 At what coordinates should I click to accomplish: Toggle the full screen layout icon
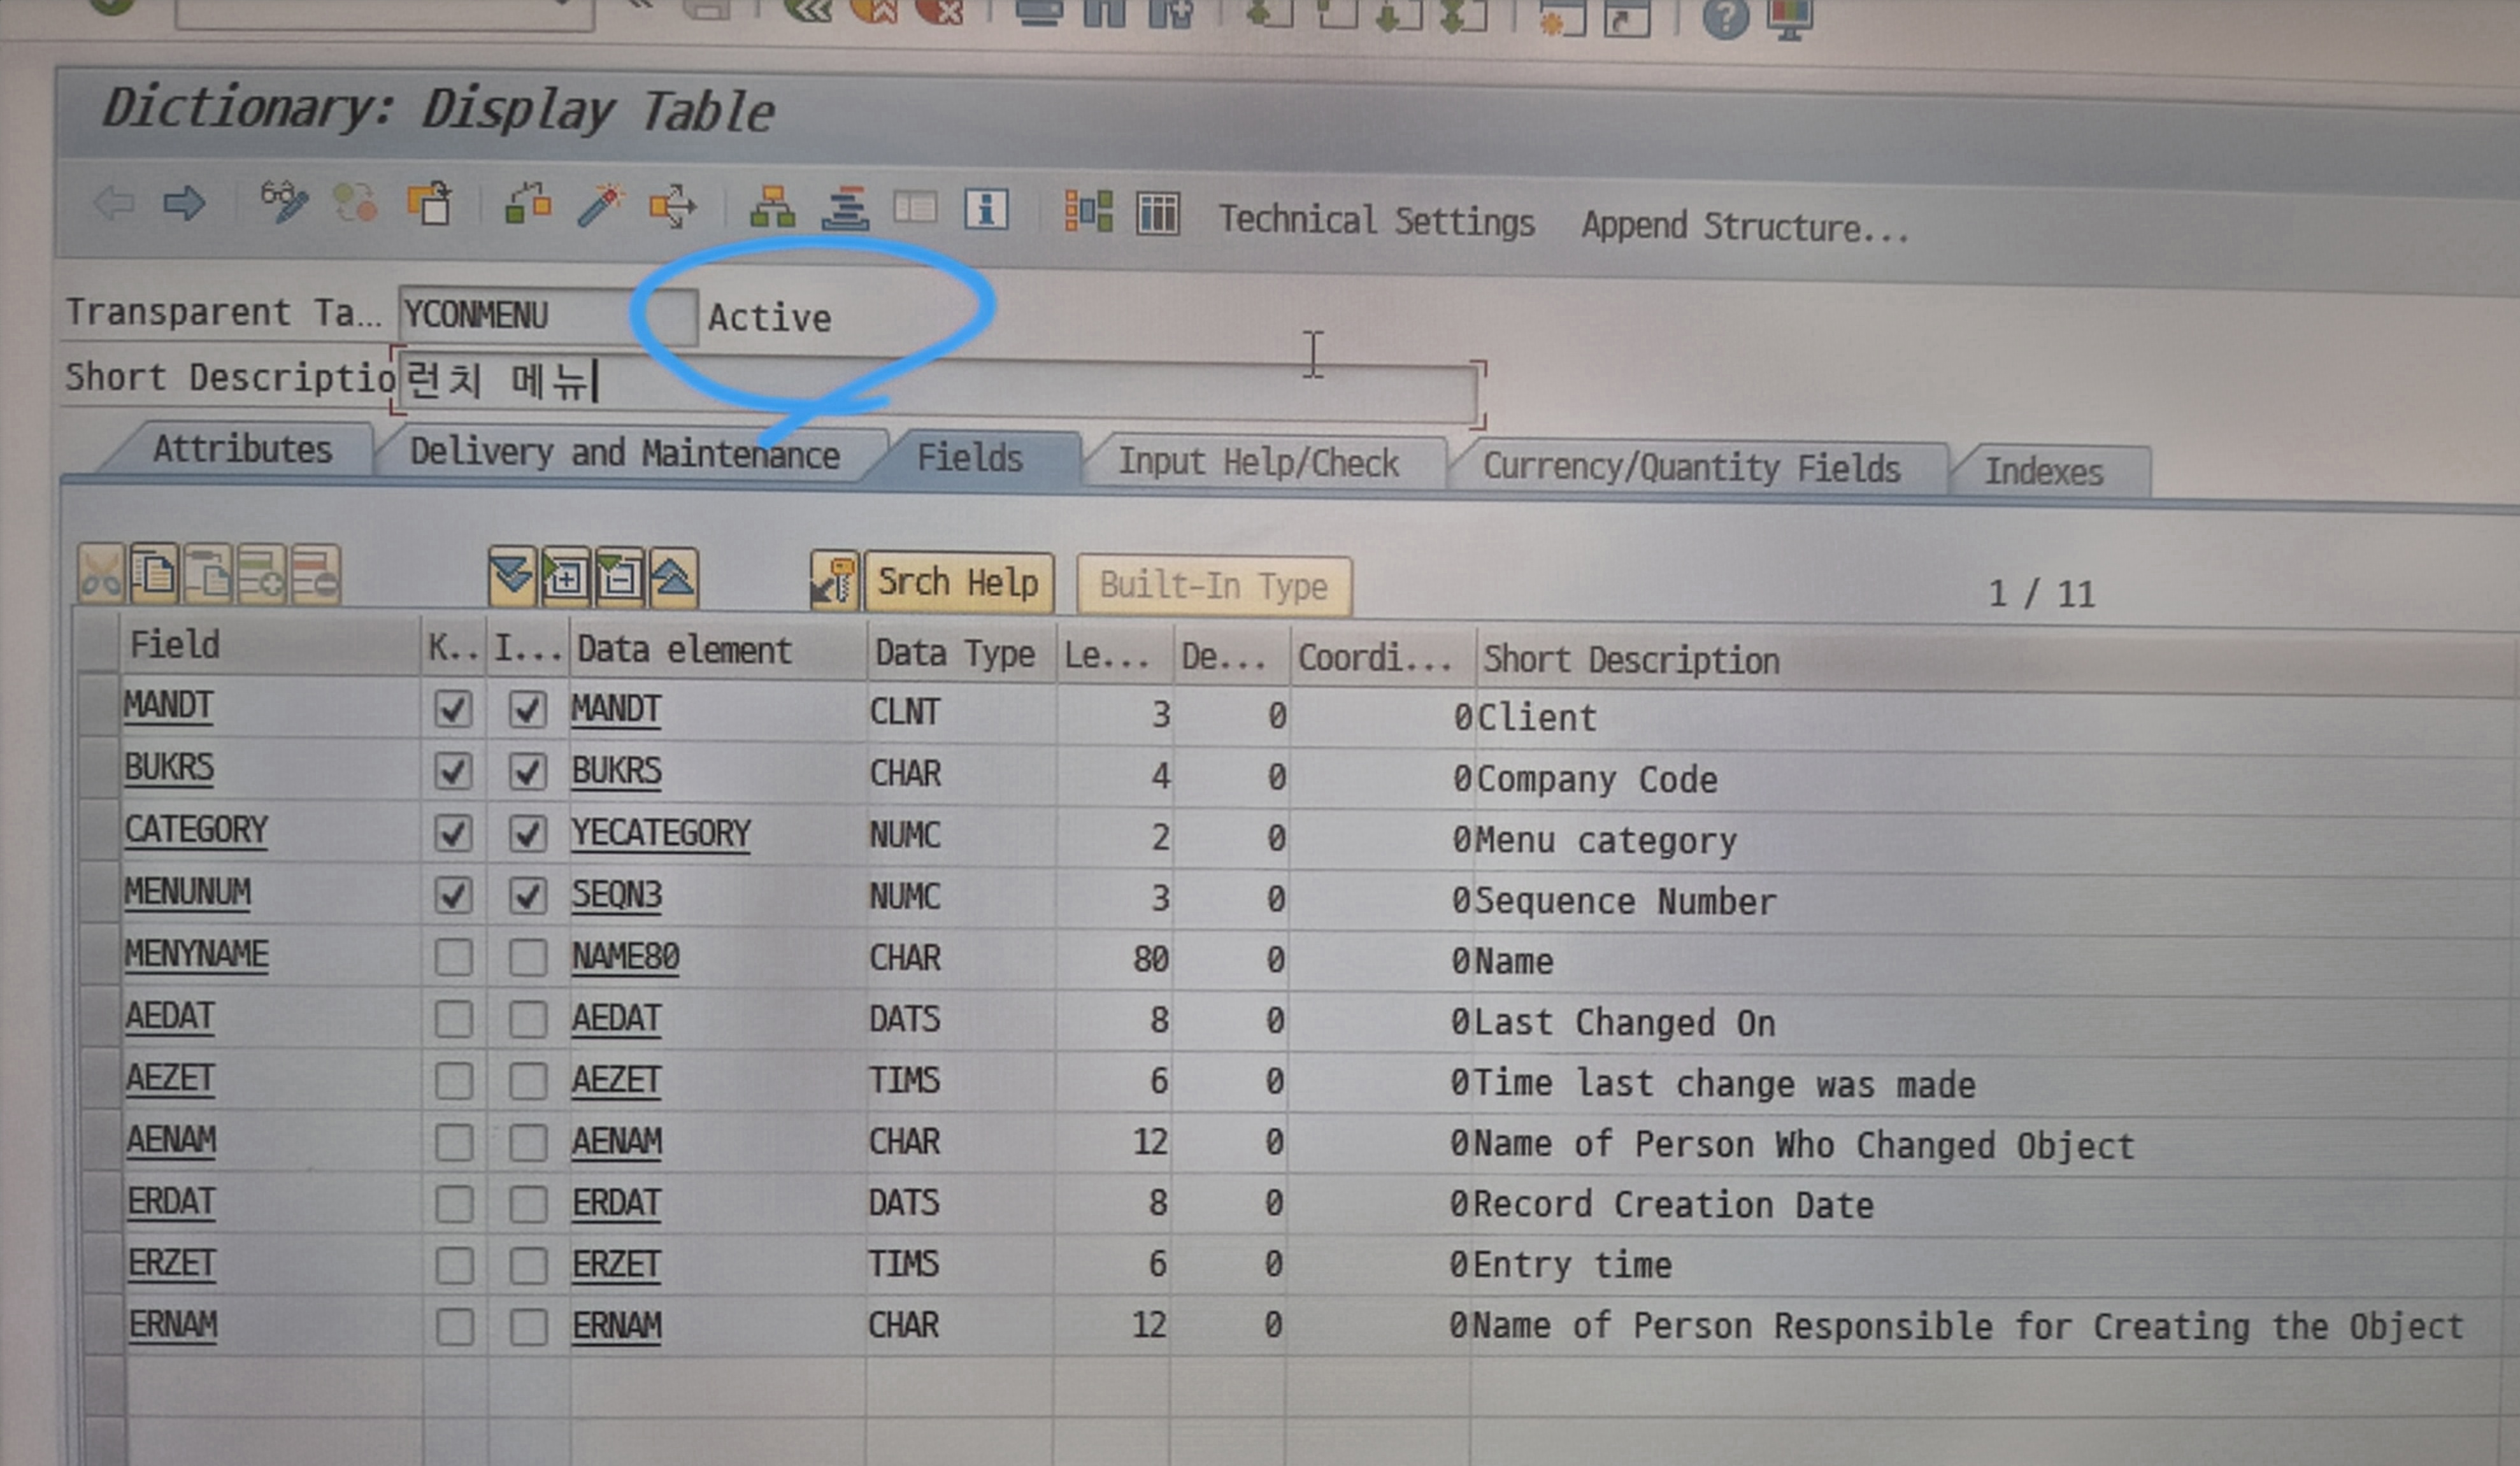coord(915,208)
